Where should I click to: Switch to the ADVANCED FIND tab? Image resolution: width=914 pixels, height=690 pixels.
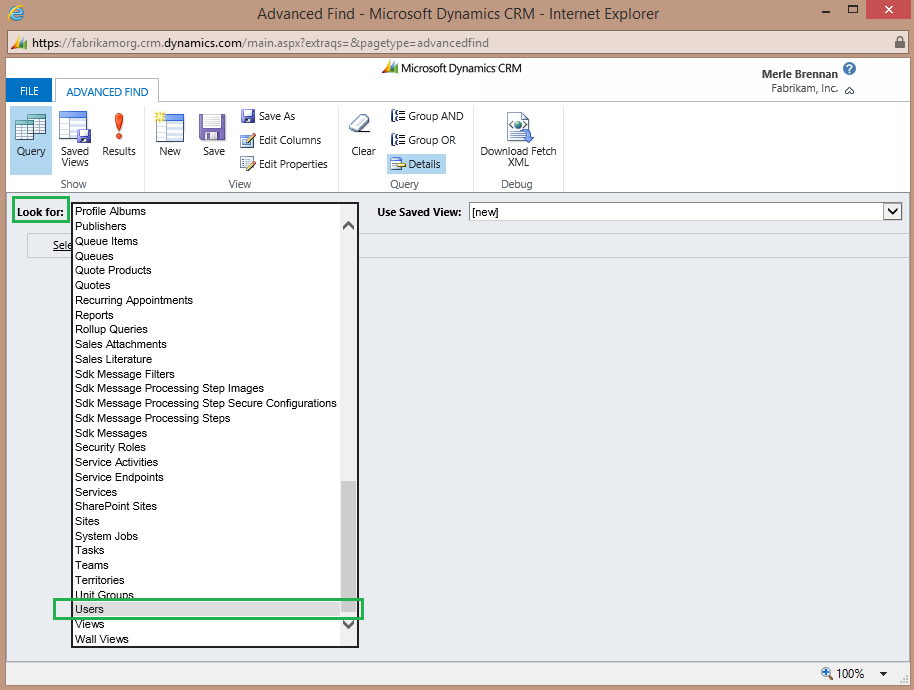(107, 92)
